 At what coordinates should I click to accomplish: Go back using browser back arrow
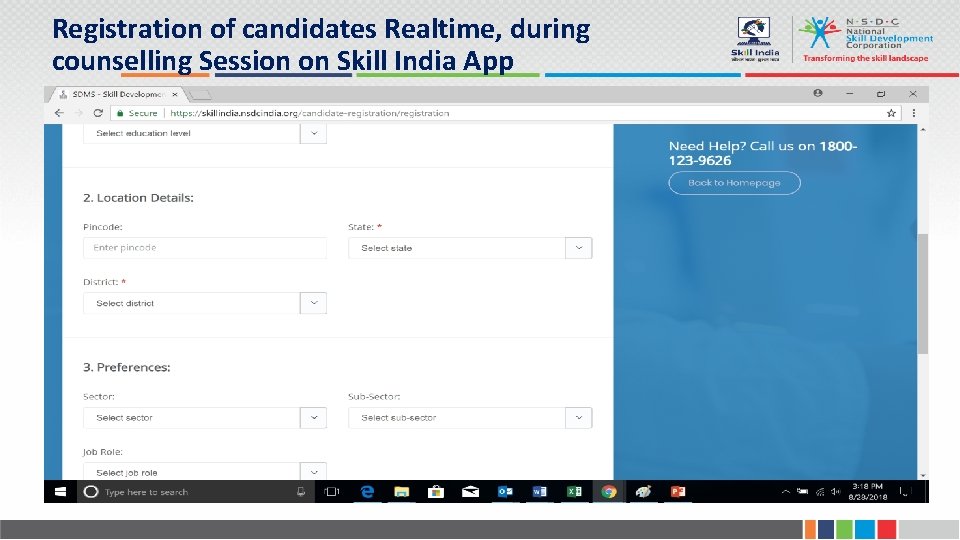coord(59,113)
